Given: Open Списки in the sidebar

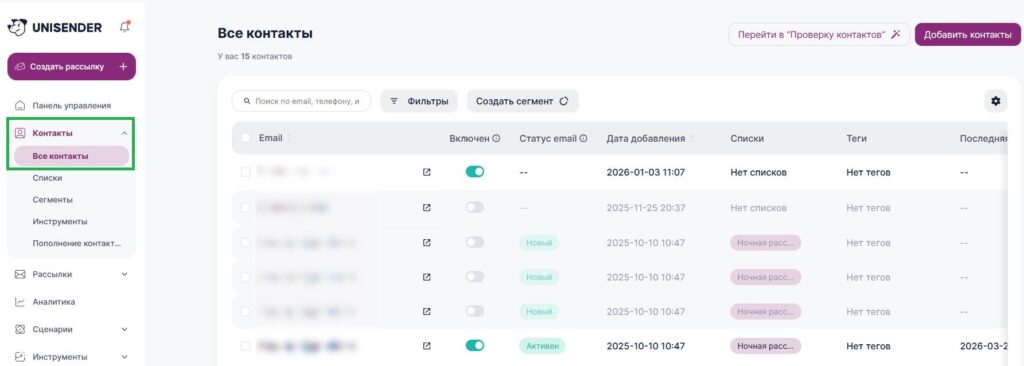Looking at the screenshot, I should [47, 178].
